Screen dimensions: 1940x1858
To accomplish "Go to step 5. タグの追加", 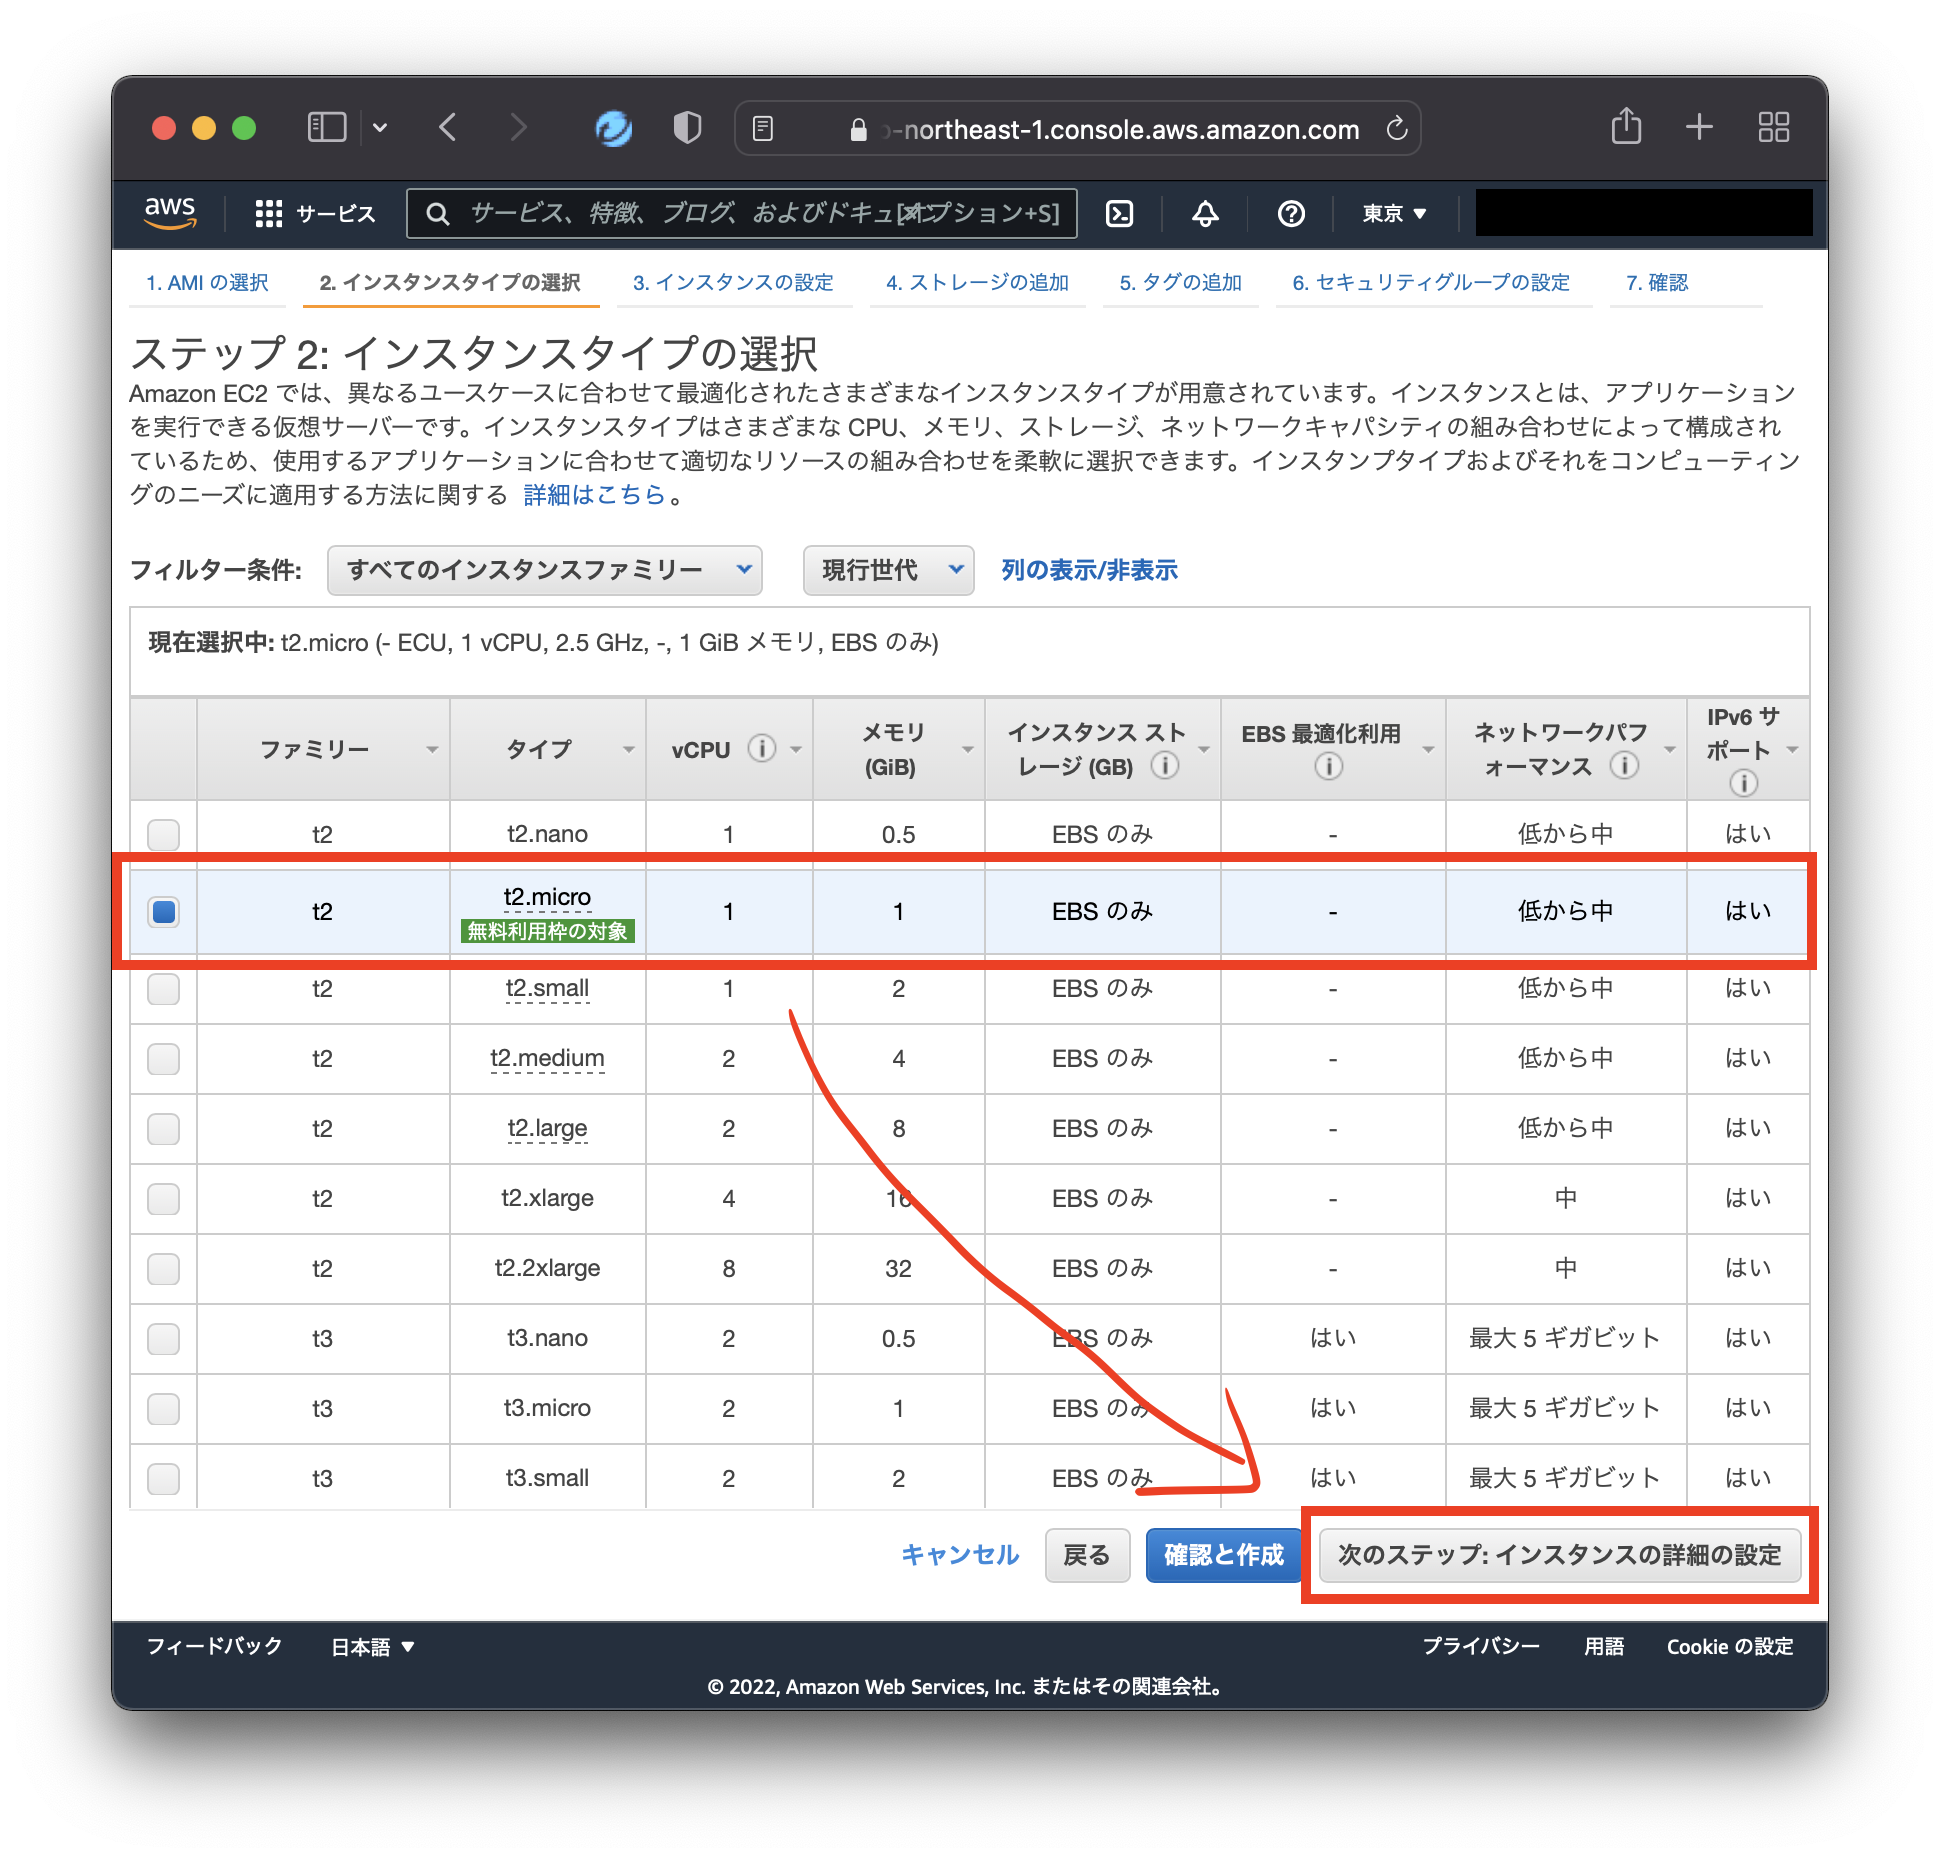I will pos(1180,282).
